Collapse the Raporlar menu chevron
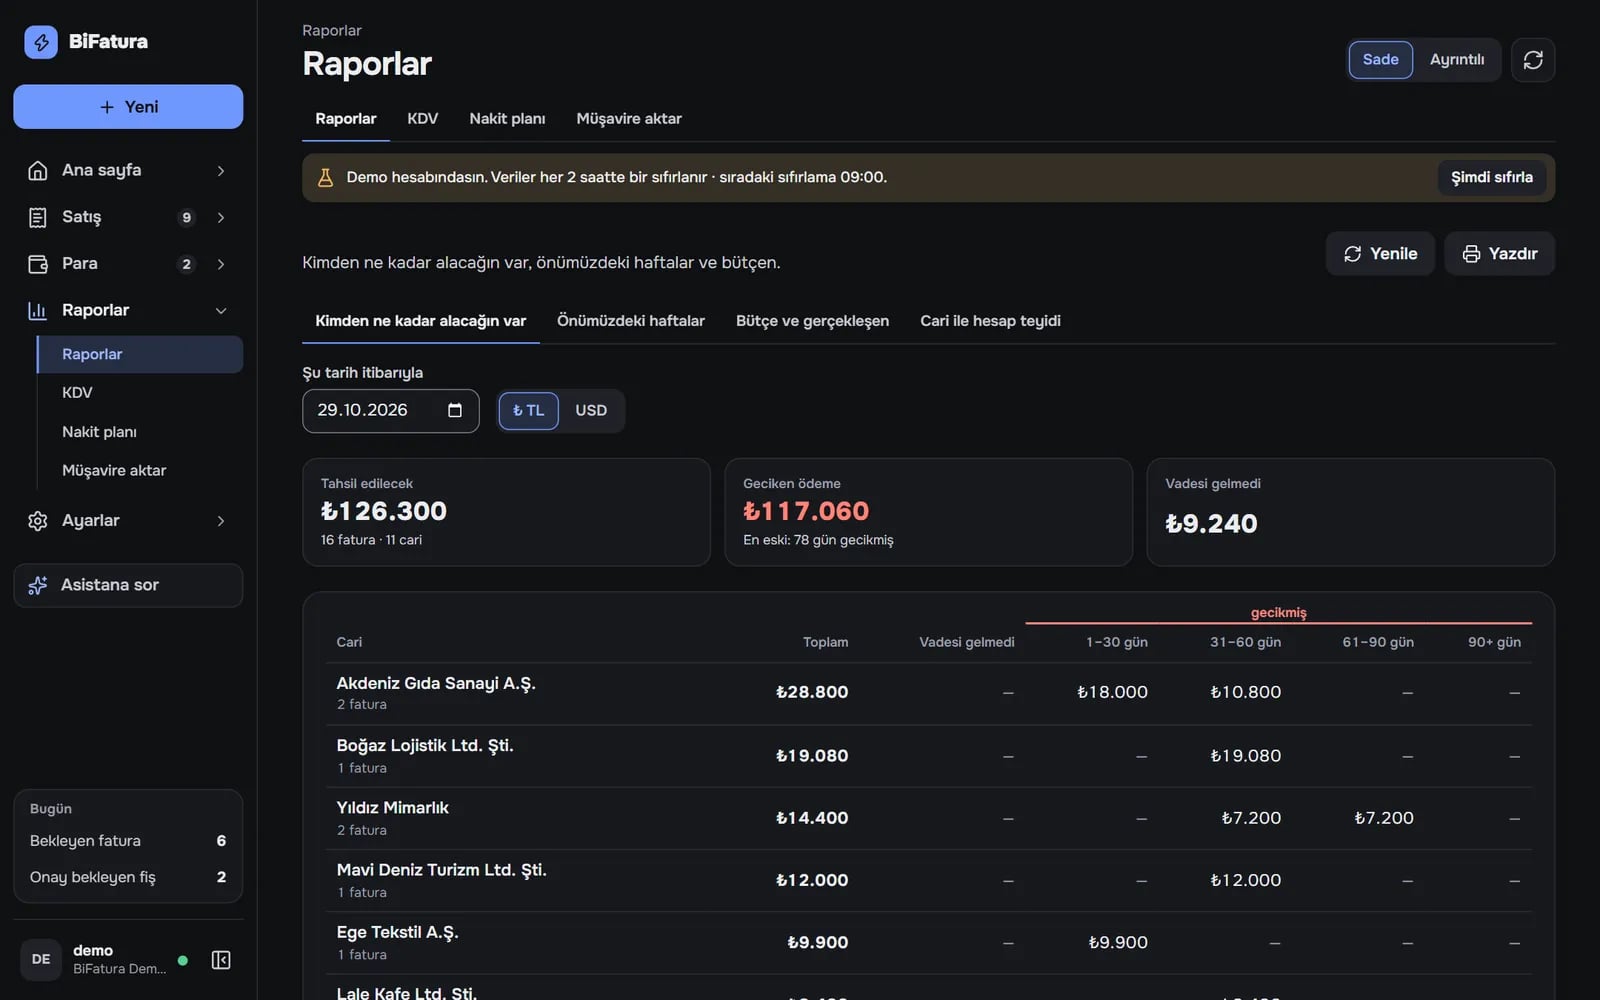 coord(221,311)
